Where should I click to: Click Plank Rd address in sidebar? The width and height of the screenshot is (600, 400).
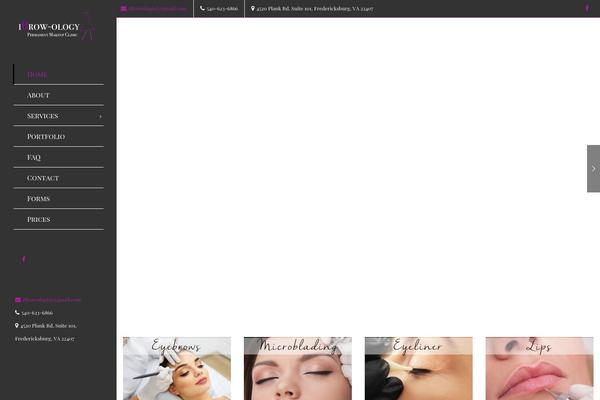(x=46, y=332)
